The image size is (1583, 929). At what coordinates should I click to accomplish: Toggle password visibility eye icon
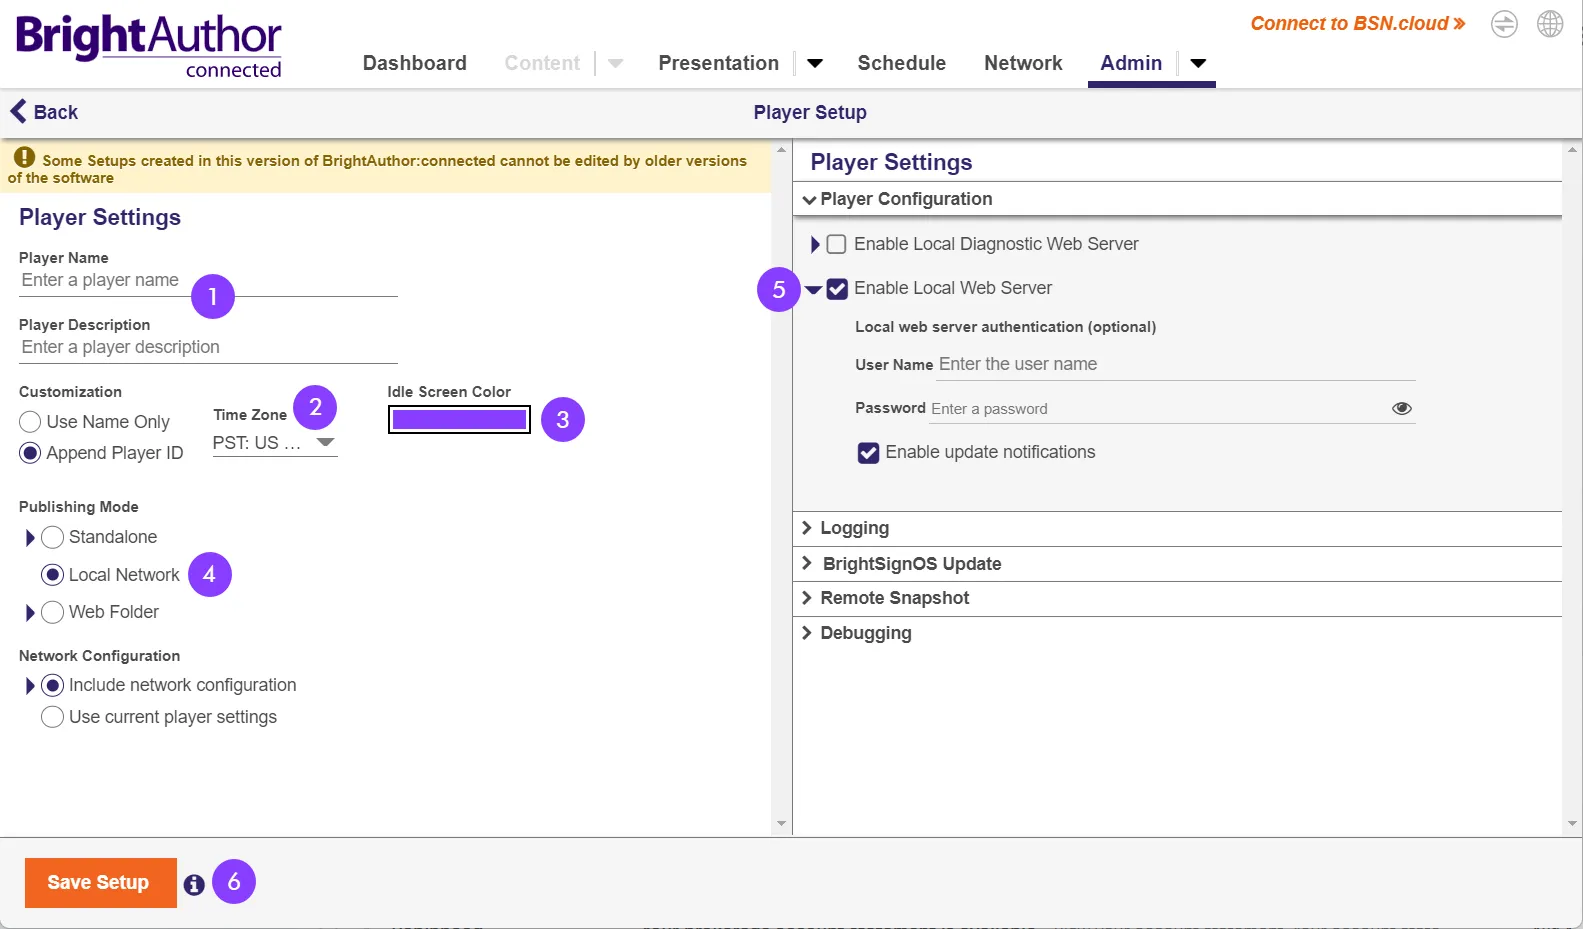[x=1401, y=408]
